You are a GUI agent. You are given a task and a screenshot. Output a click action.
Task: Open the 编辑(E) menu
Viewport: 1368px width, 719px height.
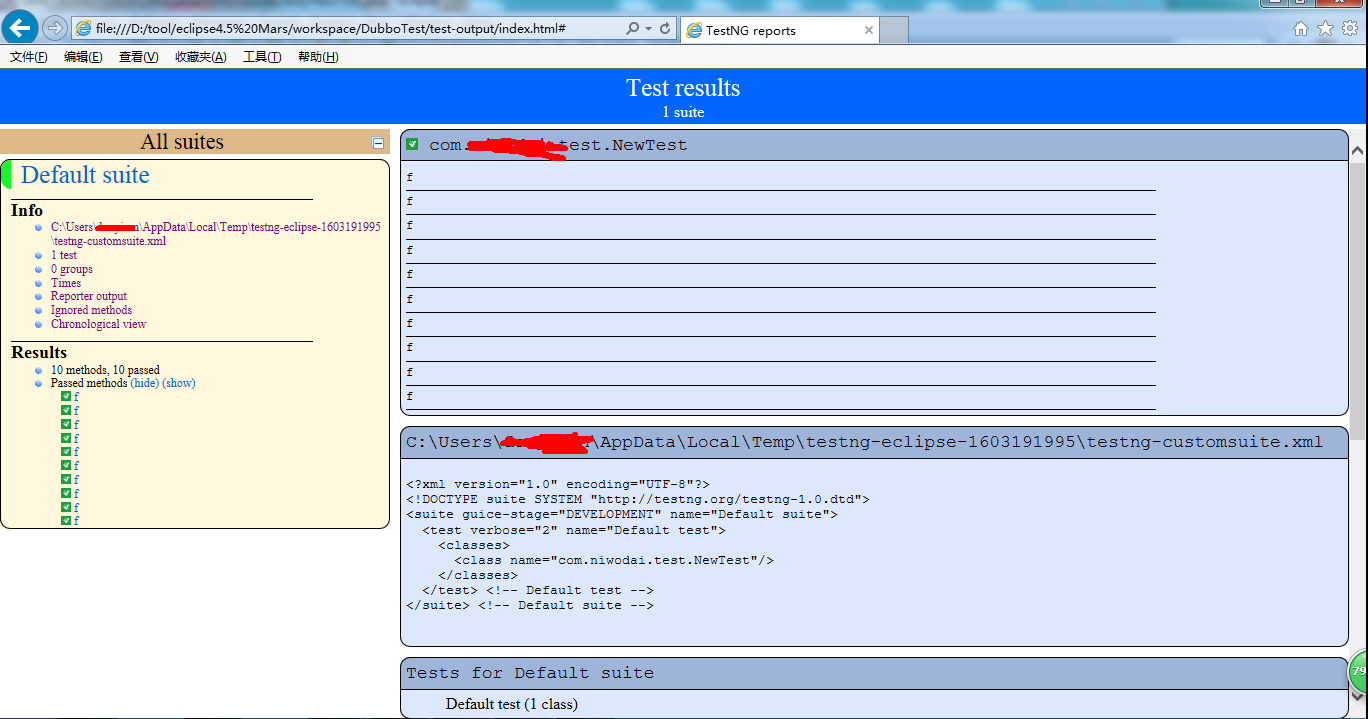tap(83, 57)
